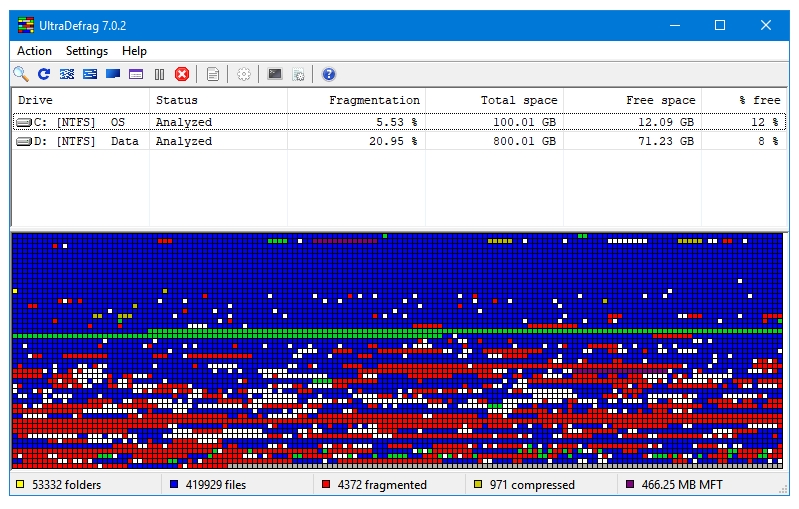Maximize the UltraDefrag window
Viewport: 799px width, 509px height.
coord(720,25)
